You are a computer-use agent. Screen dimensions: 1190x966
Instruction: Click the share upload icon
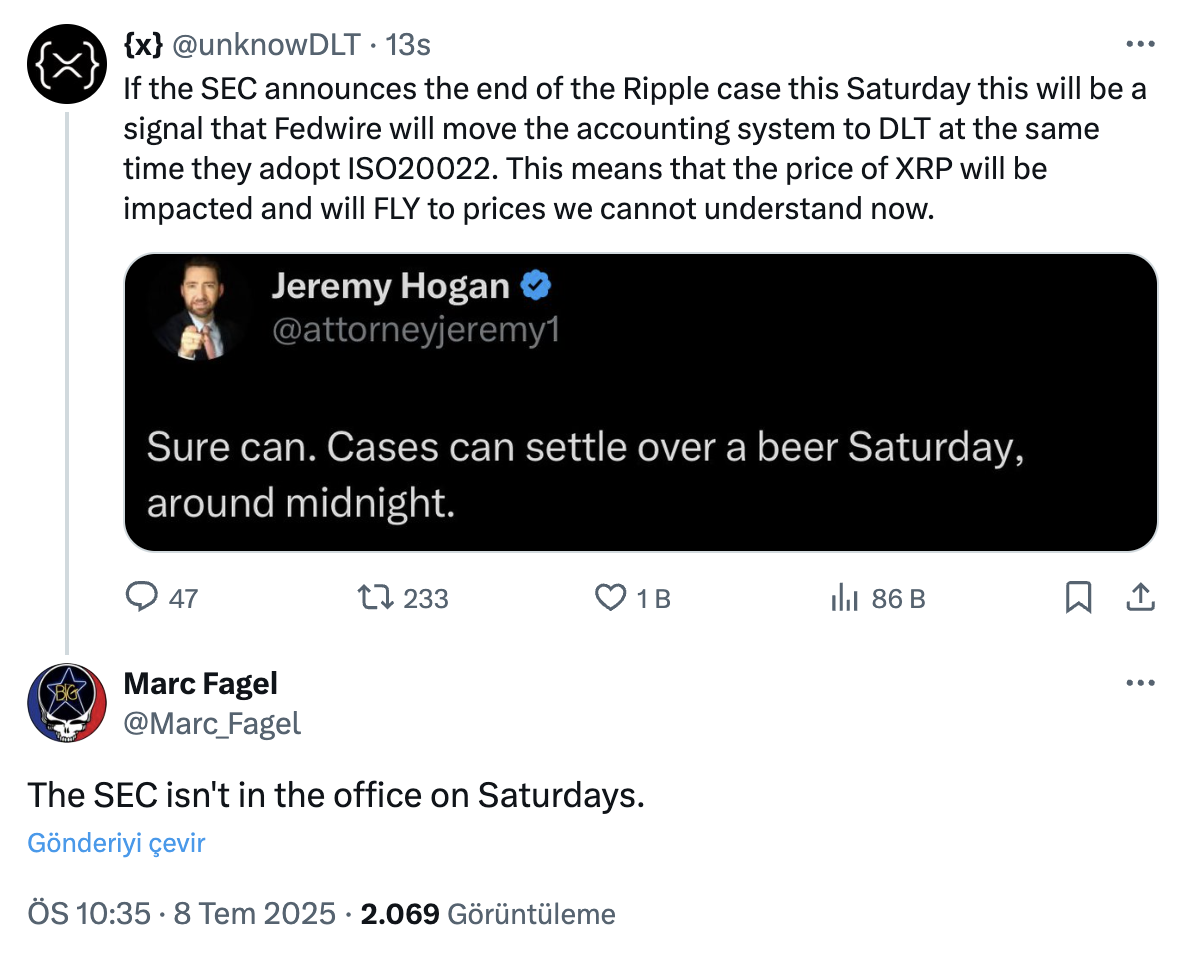point(1141,598)
